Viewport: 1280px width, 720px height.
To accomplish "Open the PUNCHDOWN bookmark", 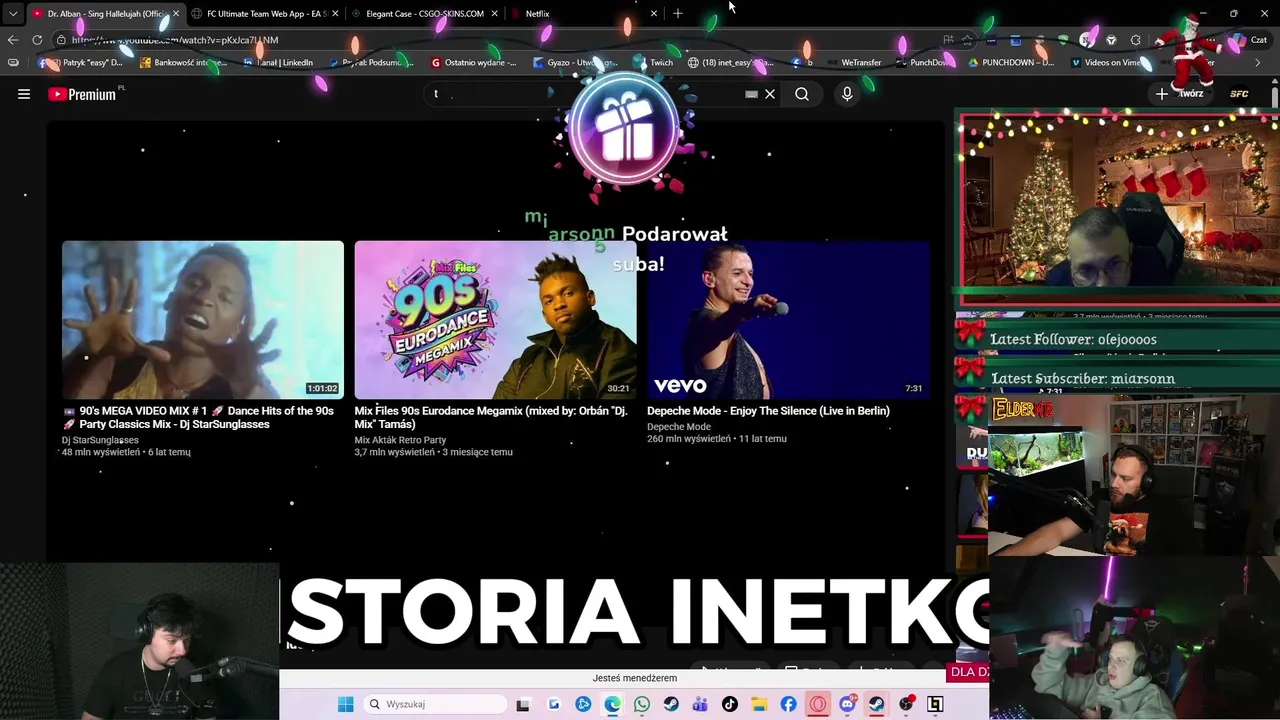I will pos(1010,62).
